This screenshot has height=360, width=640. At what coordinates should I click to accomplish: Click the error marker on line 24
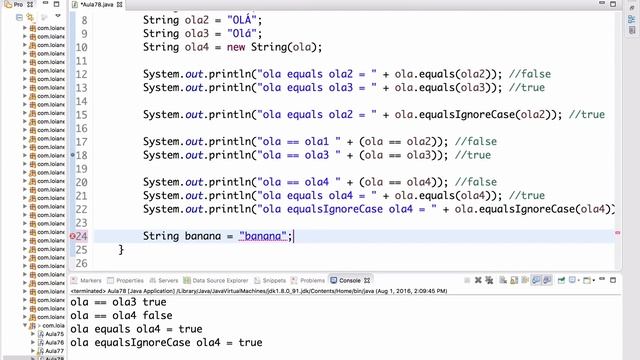click(72, 236)
